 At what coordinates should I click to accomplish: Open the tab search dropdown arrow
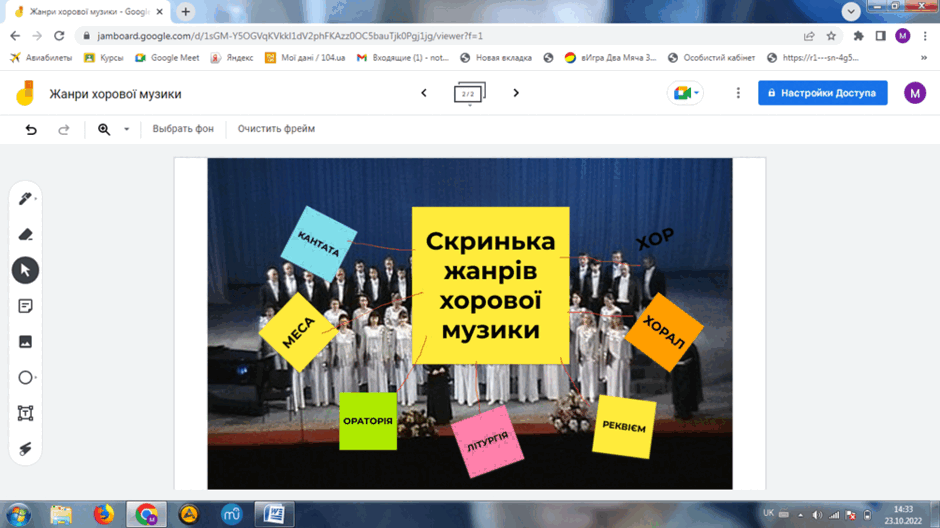pyautogui.click(x=851, y=11)
